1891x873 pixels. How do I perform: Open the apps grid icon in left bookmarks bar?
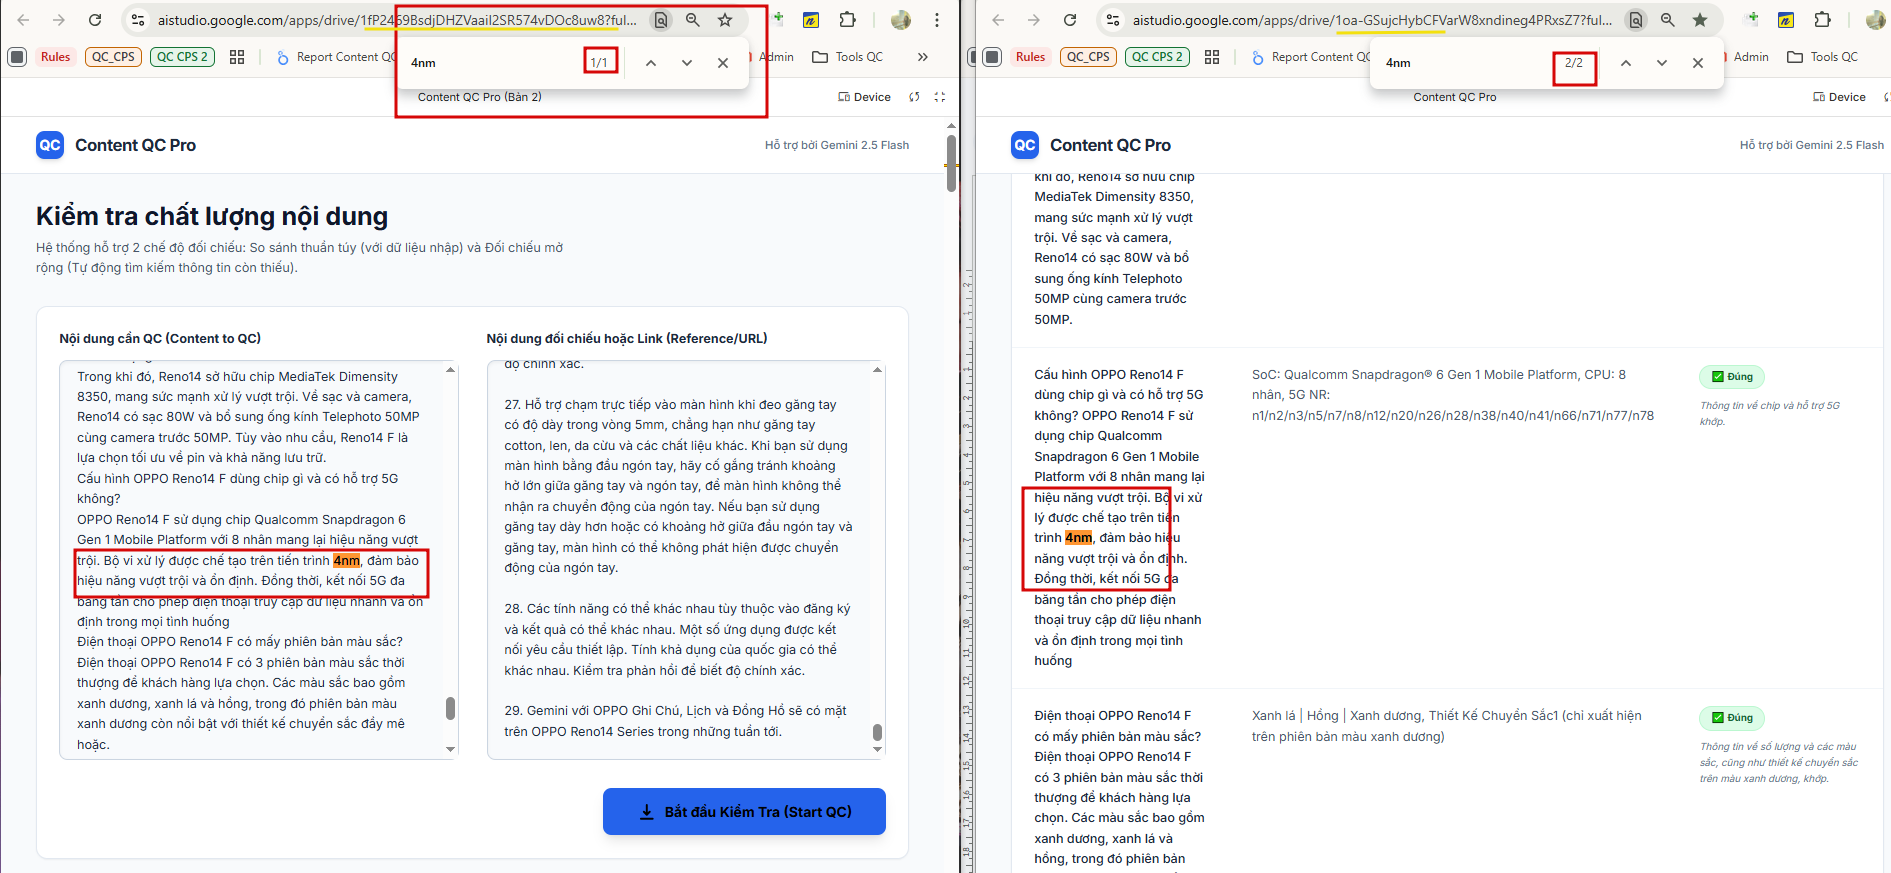click(237, 57)
